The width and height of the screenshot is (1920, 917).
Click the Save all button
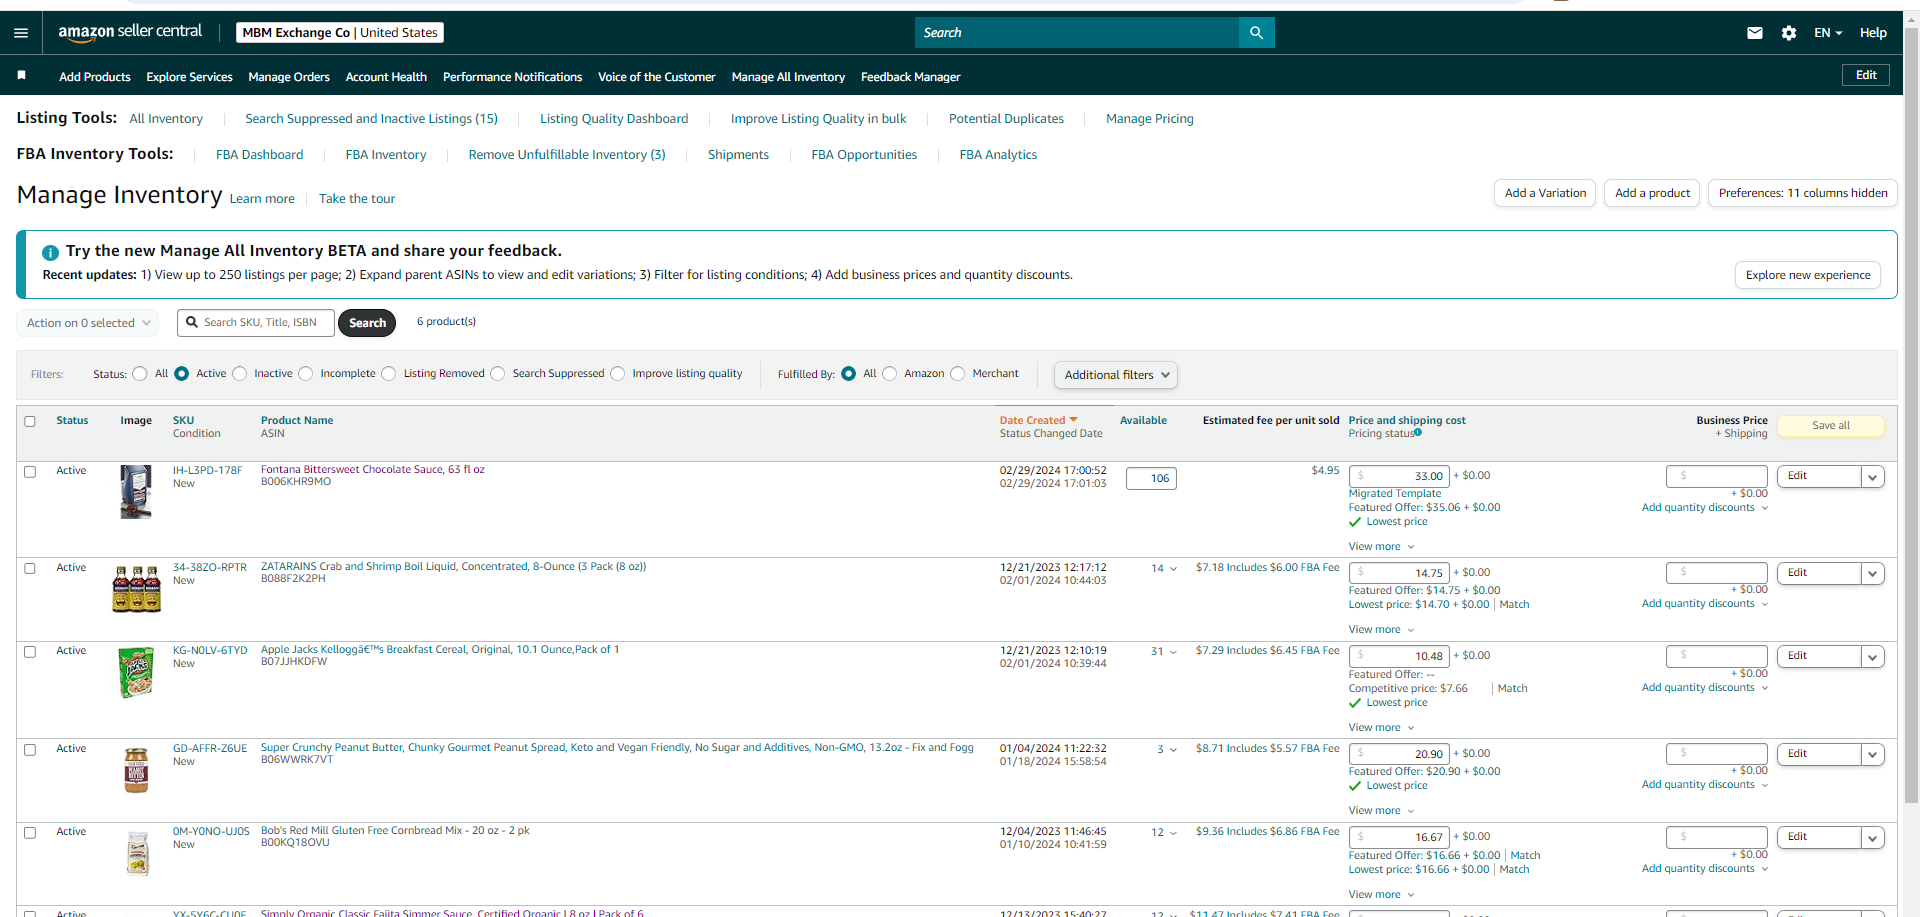(1831, 426)
